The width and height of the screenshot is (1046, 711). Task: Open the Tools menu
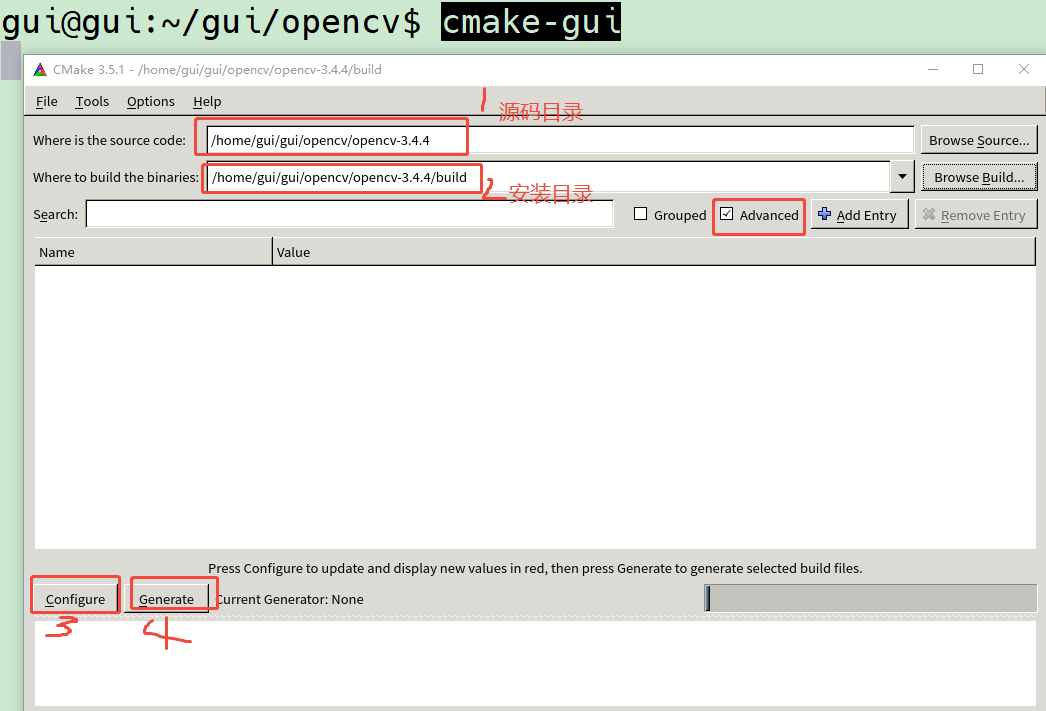(91, 101)
